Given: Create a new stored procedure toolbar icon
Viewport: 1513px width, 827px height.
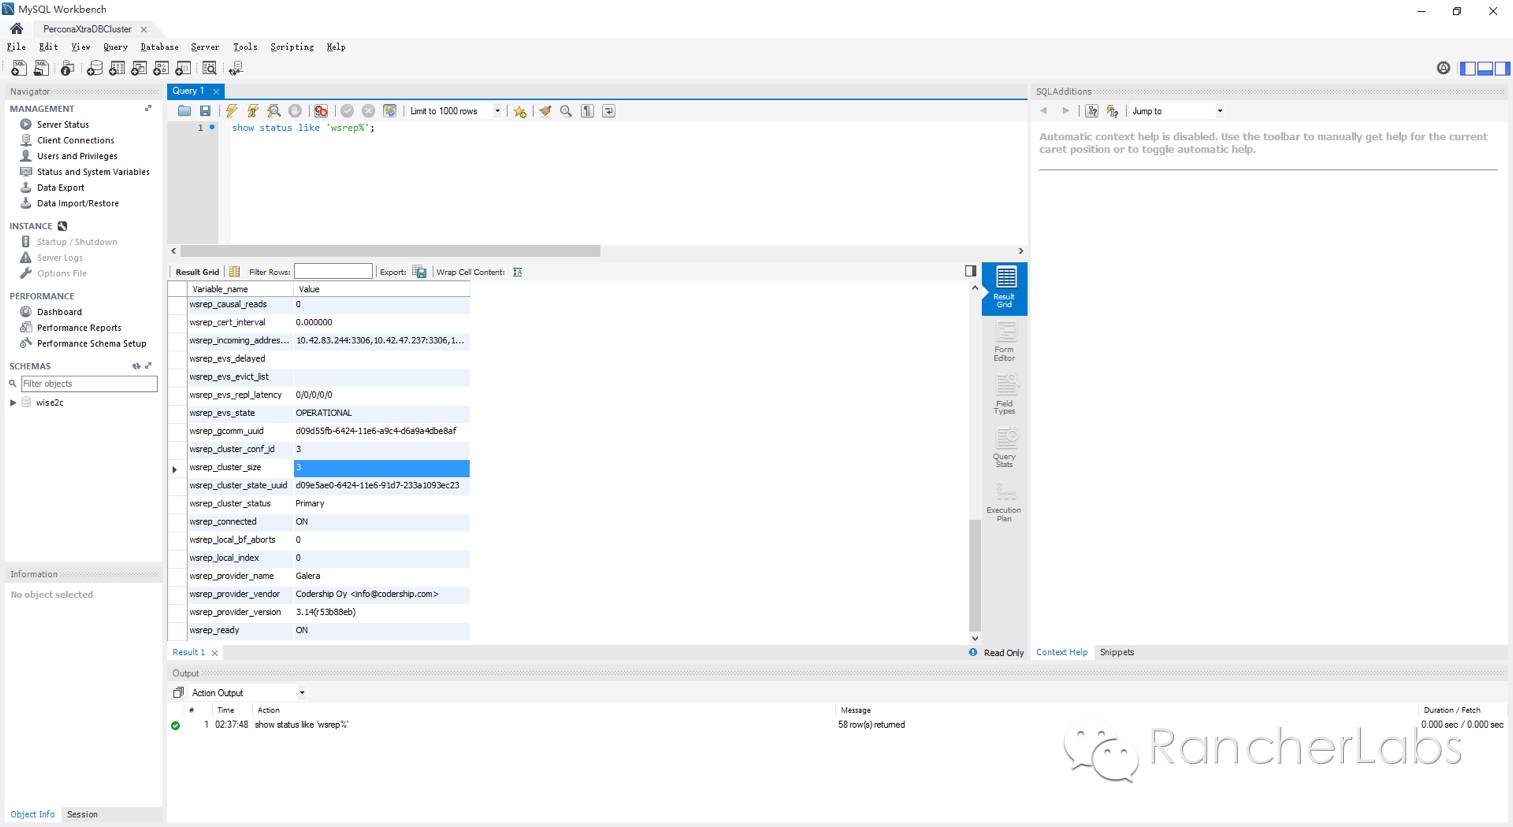Looking at the screenshot, I should click(161, 68).
